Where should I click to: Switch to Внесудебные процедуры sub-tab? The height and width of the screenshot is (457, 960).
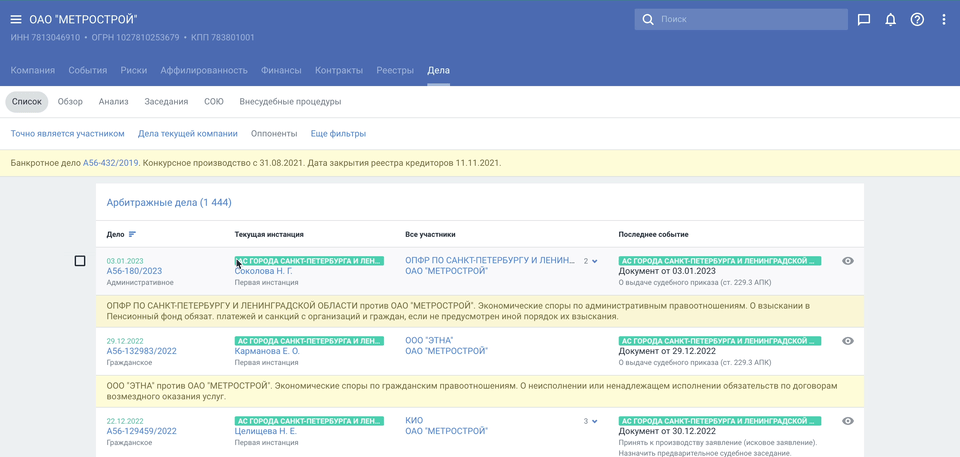point(290,102)
